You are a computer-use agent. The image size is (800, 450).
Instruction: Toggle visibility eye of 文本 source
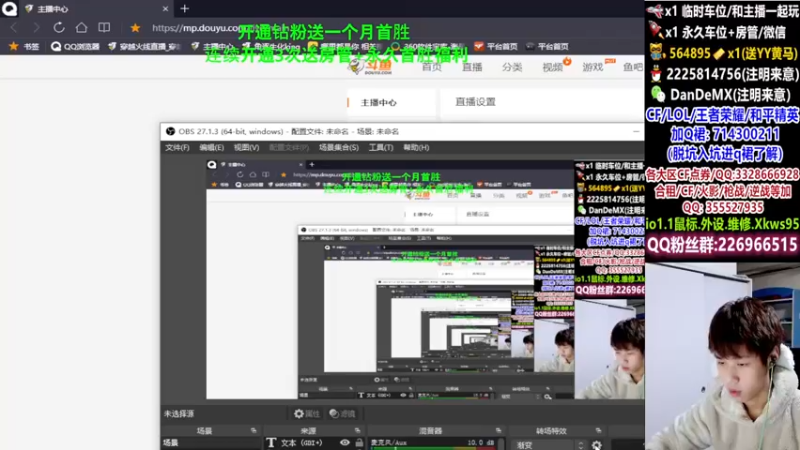pos(345,443)
